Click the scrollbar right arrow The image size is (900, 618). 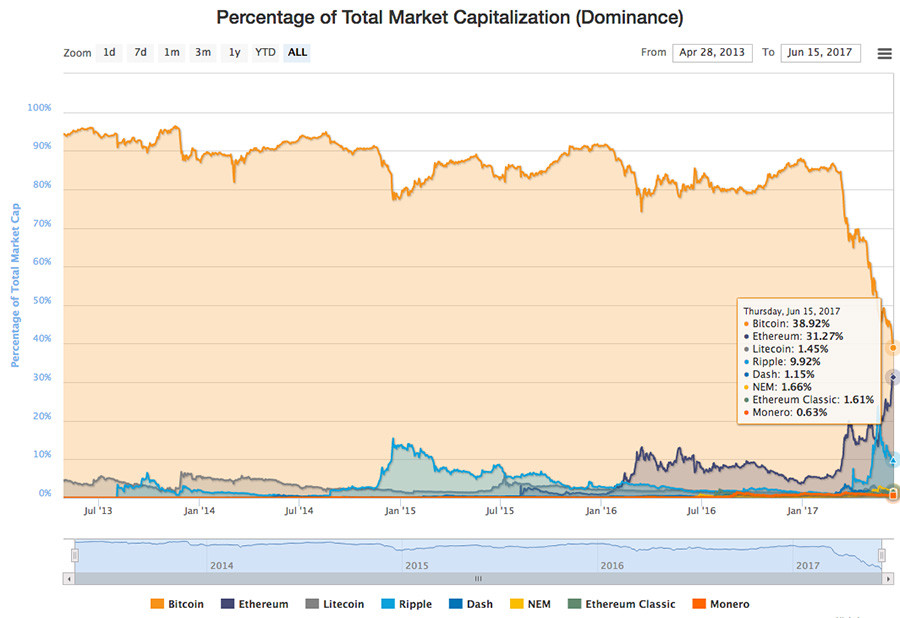click(888, 579)
